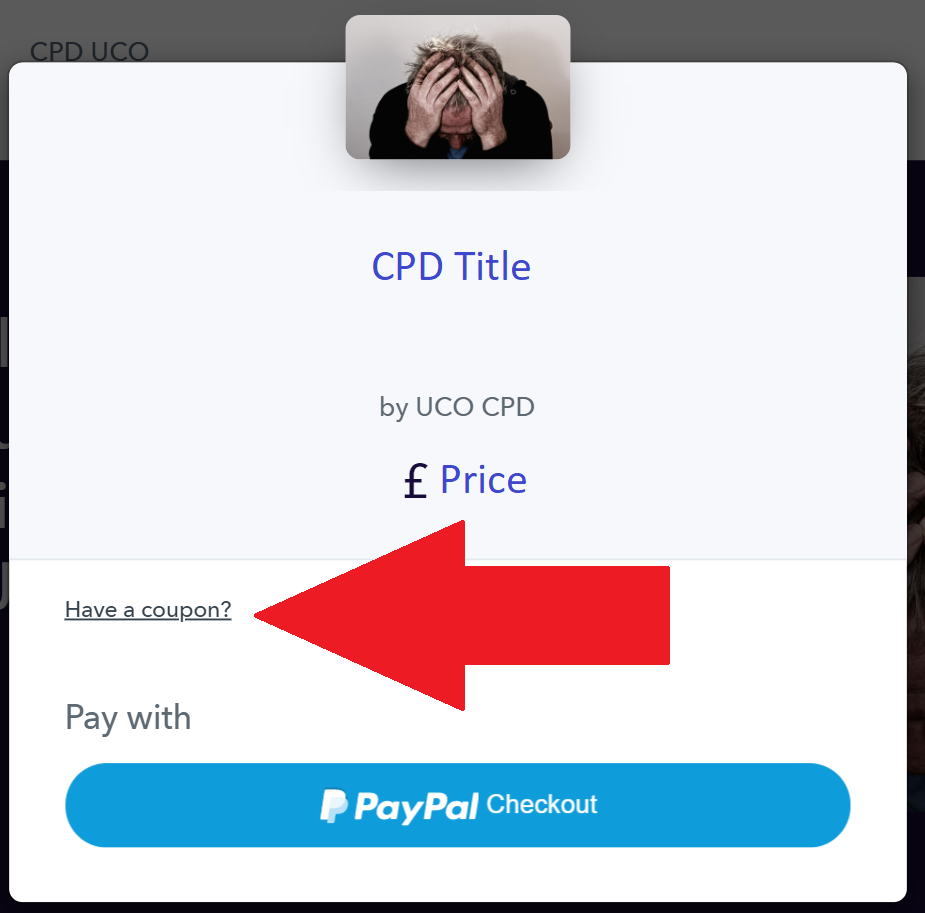Click the dimmed photo behind the dialog's right edge

point(916,472)
